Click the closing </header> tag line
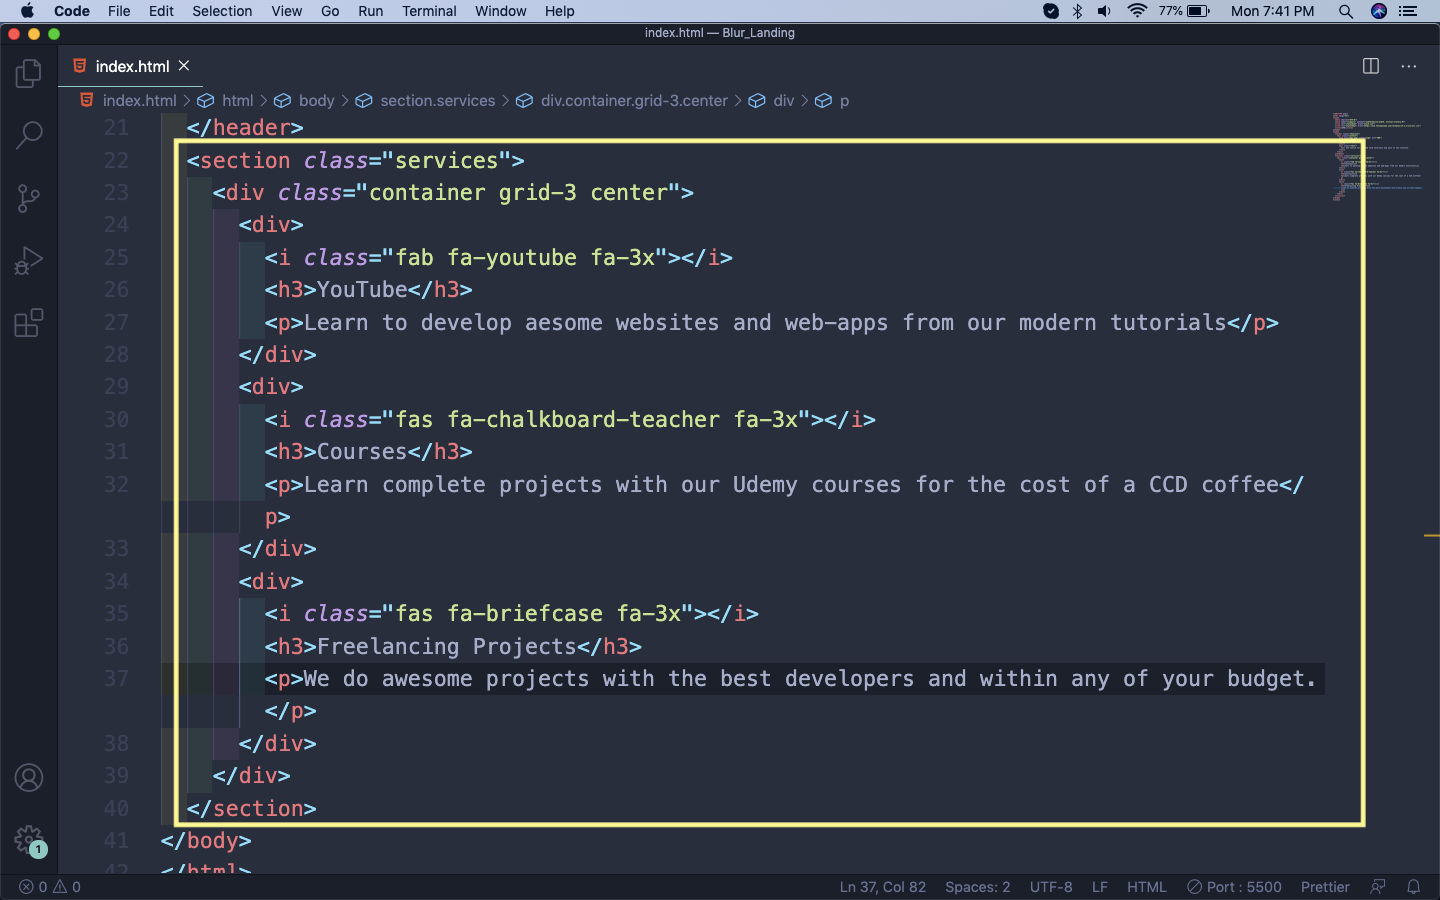 pyautogui.click(x=245, y=128)
